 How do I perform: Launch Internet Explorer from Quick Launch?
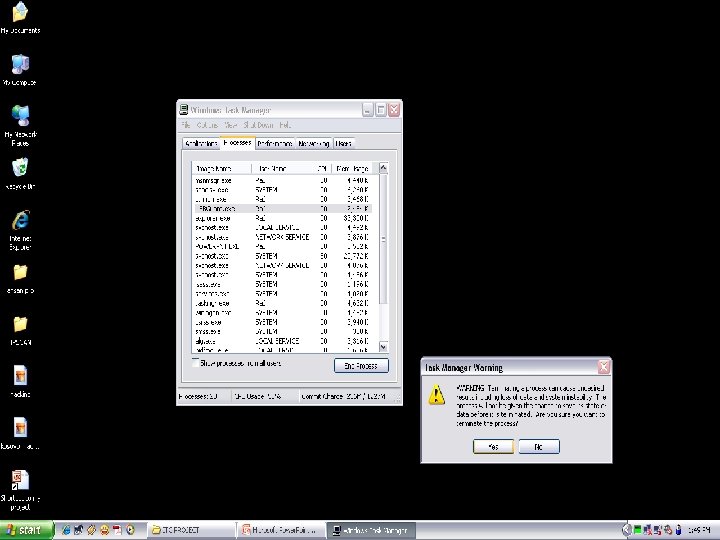click(x=66, y=530)
